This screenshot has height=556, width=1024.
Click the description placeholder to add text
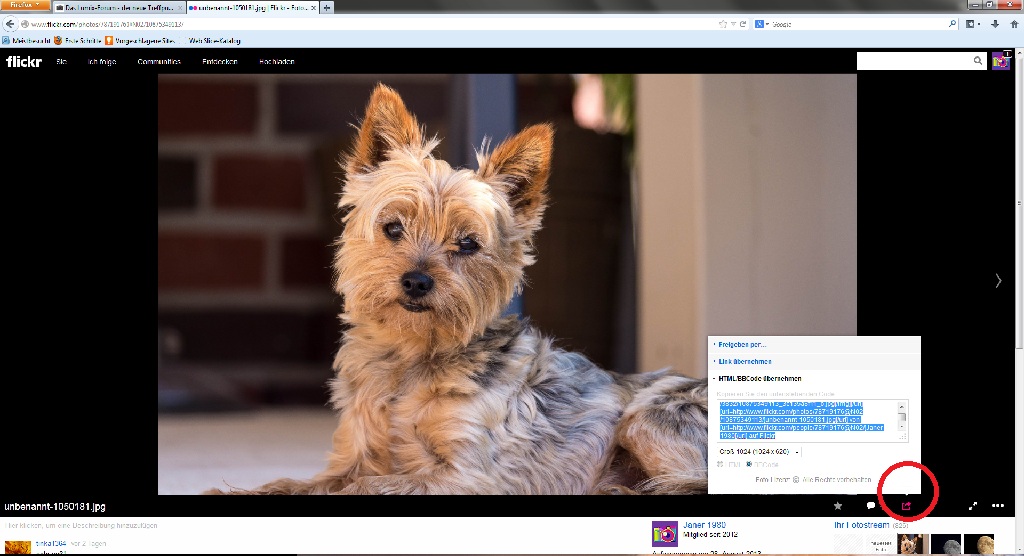[82, 525]
